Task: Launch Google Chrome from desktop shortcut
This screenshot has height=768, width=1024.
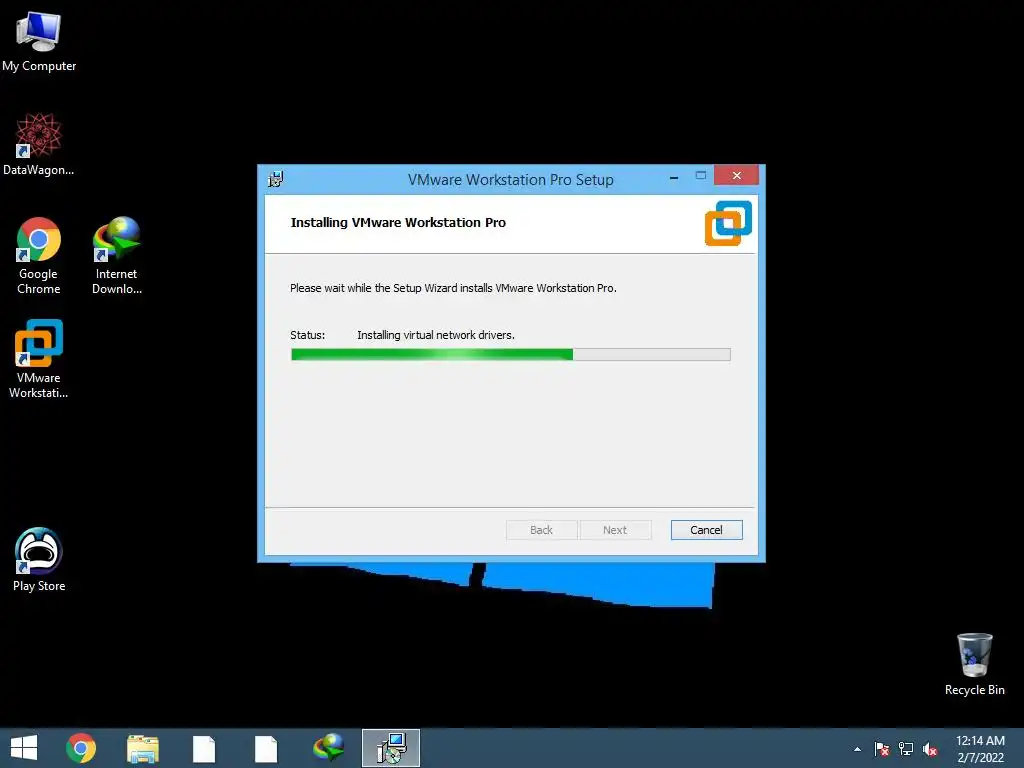Action: click(39, 255)
